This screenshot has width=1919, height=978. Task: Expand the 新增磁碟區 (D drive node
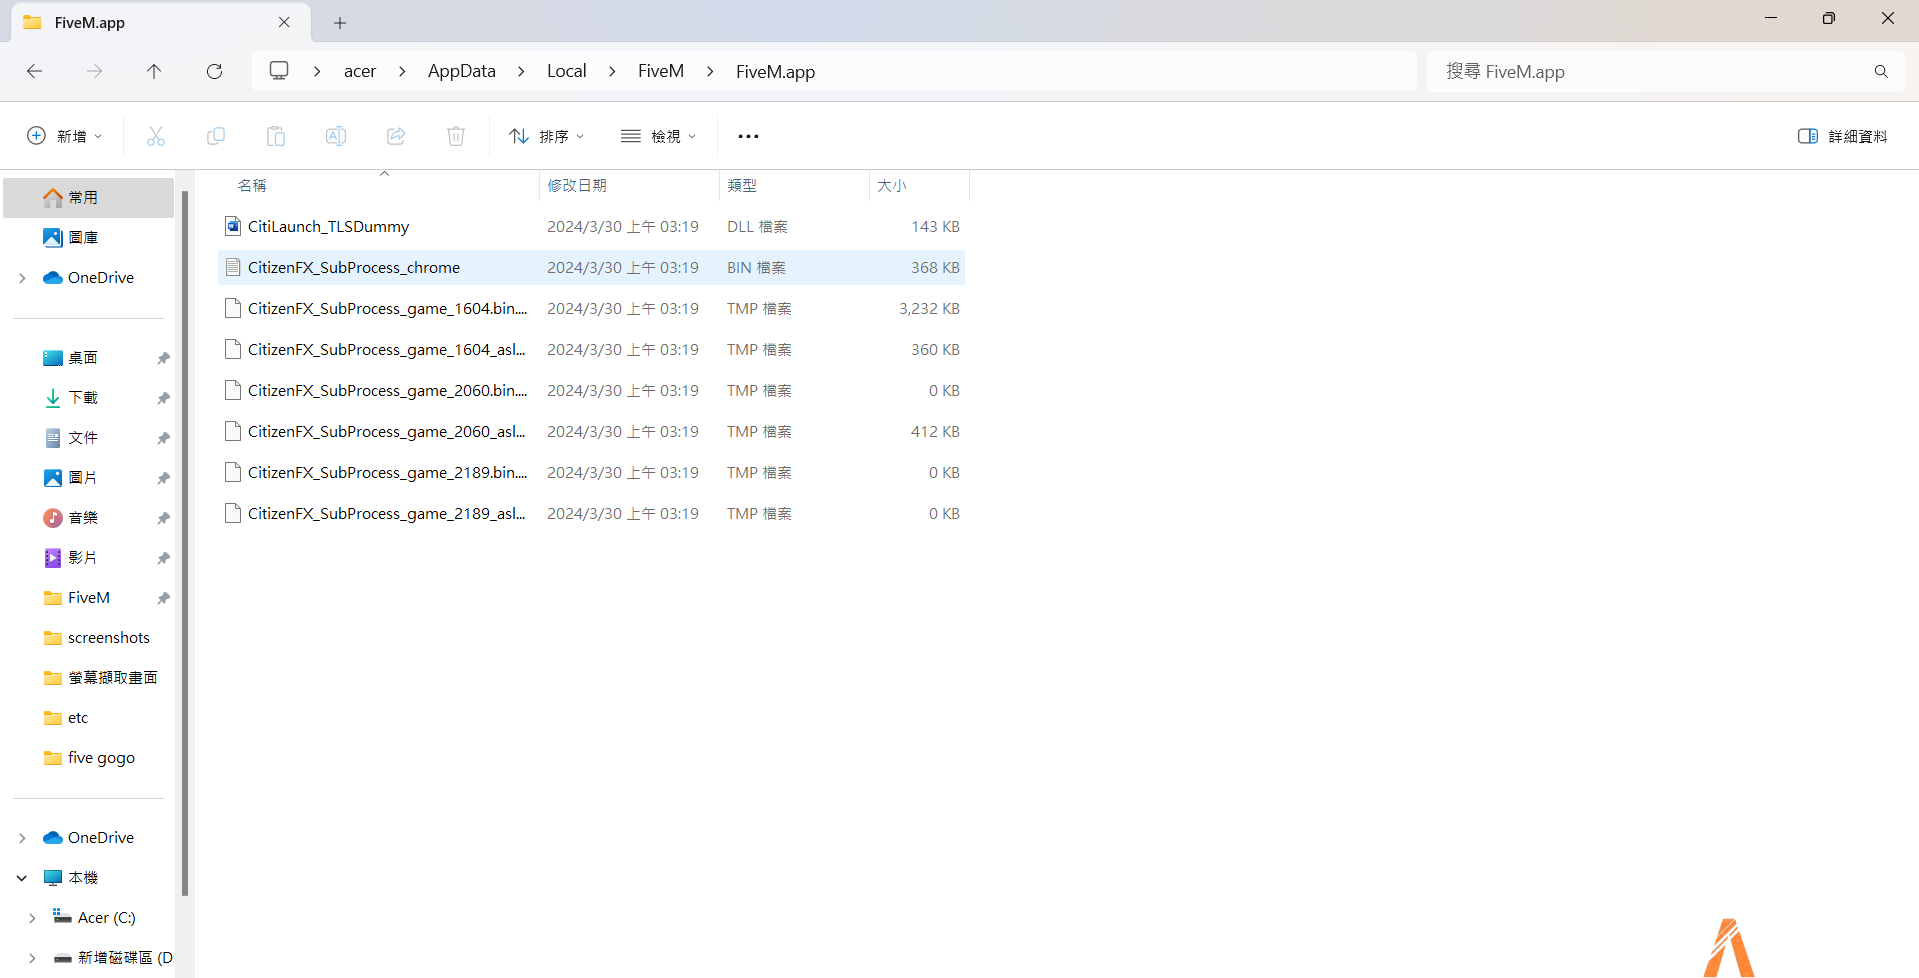pos(32,958)
